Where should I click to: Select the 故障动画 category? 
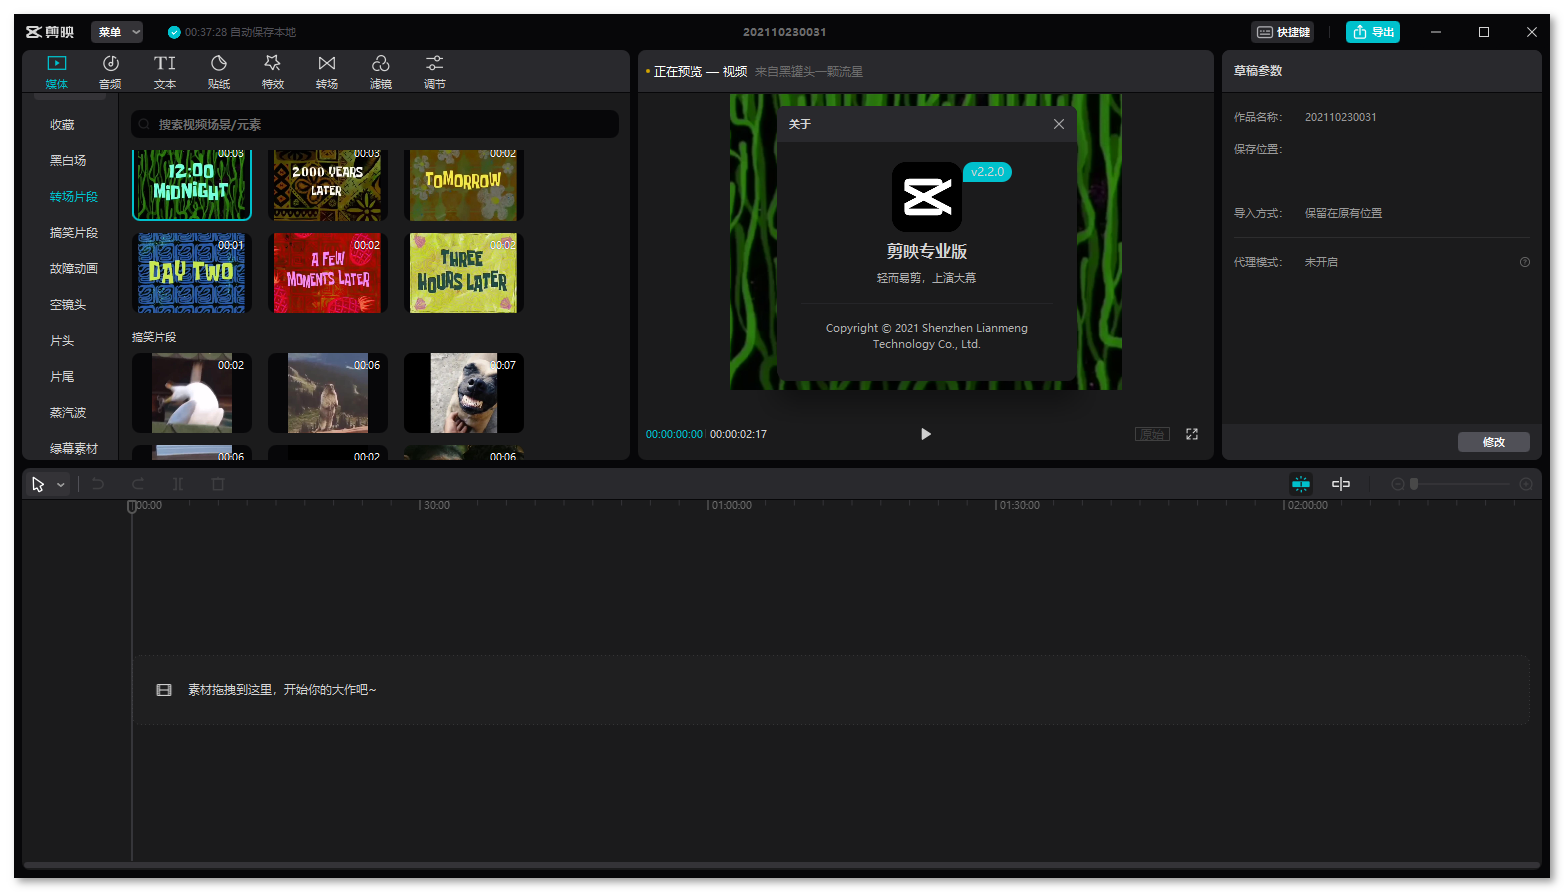pyautogui.click(x=74, y=269)
